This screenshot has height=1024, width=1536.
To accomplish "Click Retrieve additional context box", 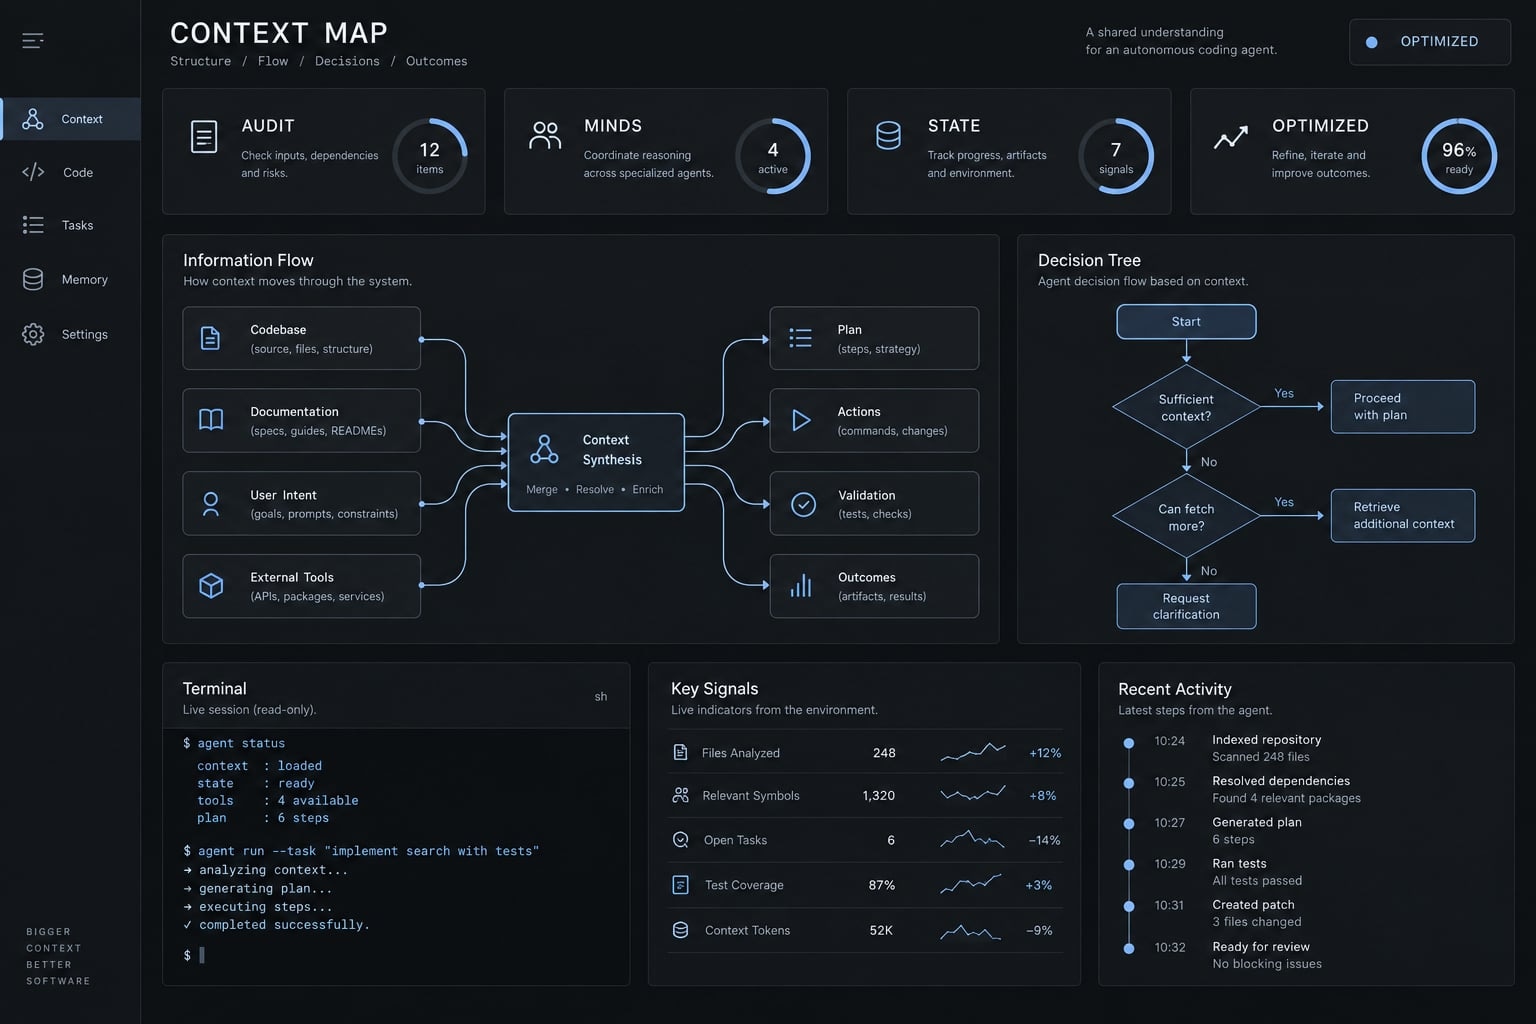I will point(1402,515).
